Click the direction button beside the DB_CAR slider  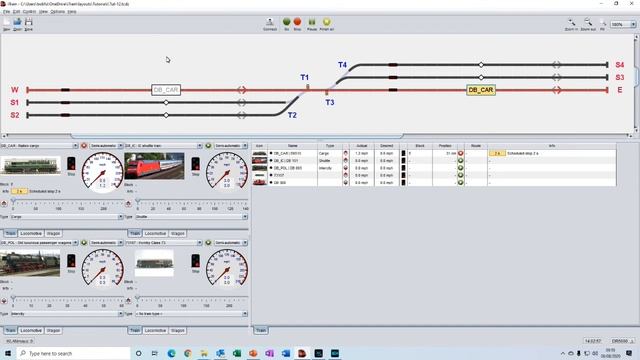tap(4, 203)
